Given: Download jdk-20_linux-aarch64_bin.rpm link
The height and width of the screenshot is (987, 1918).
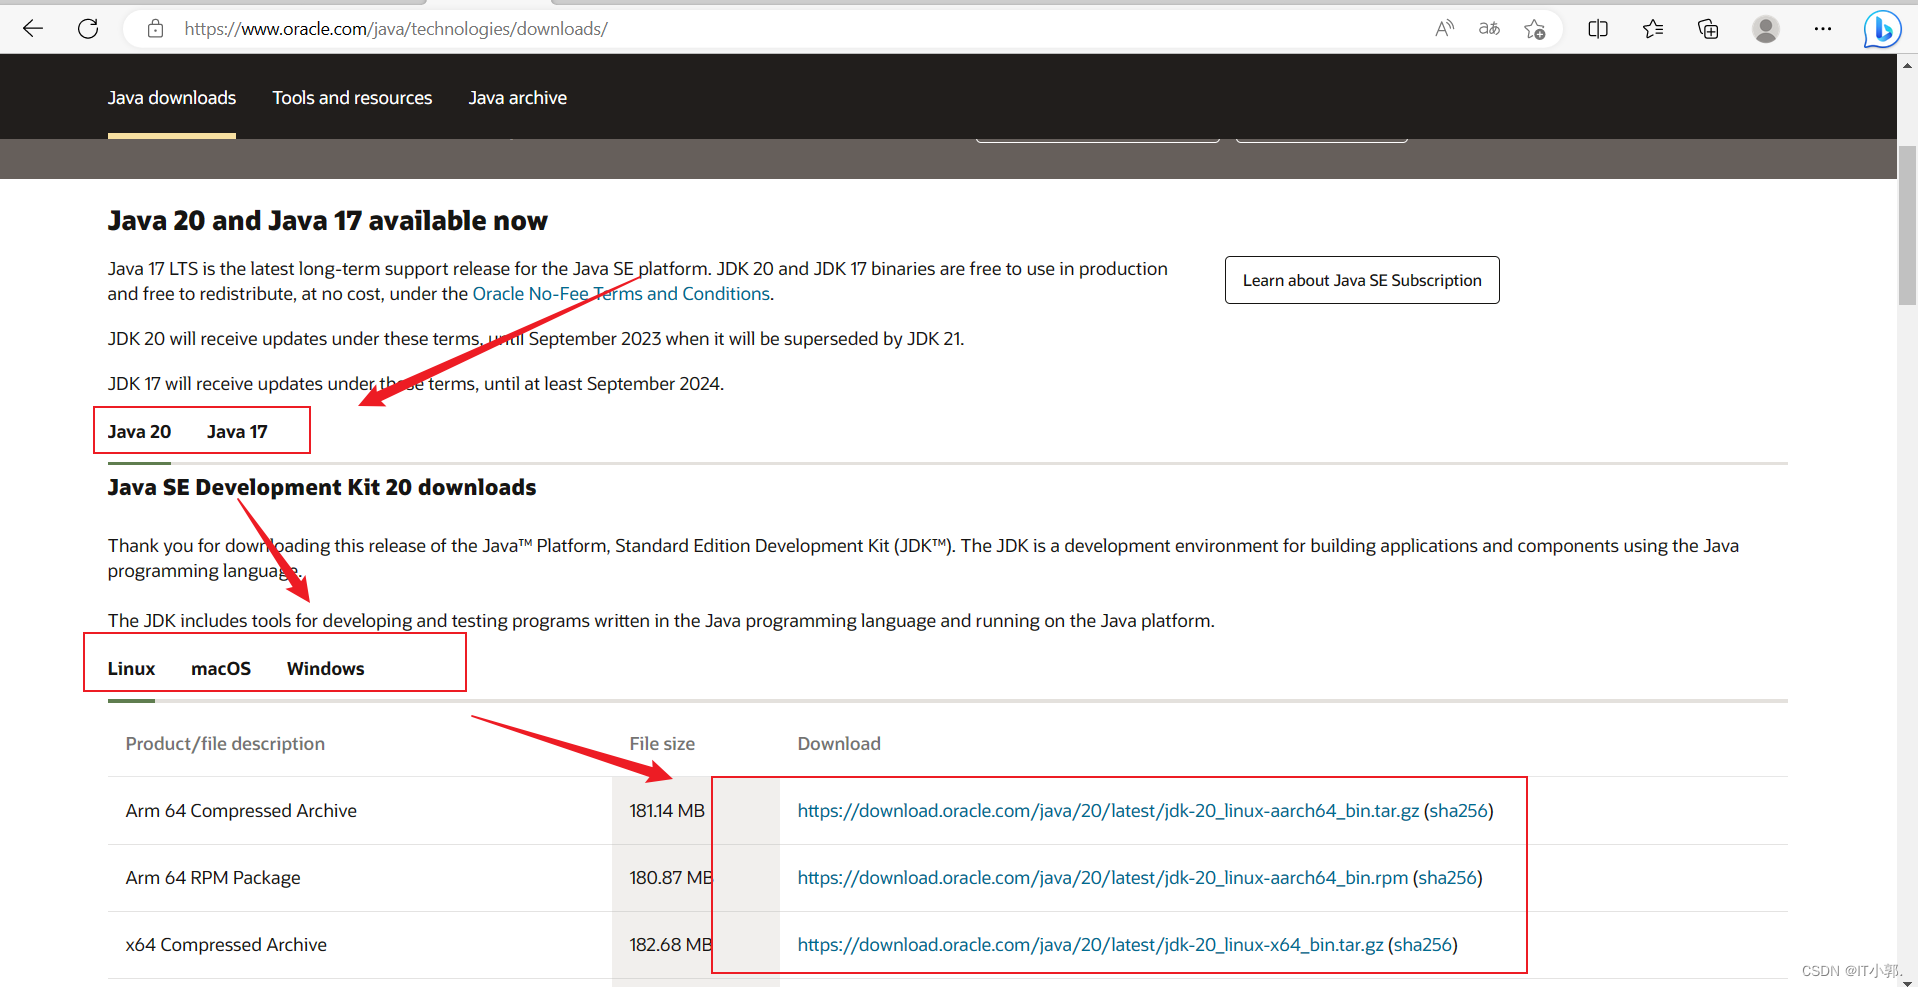Looking at the screenshot, I should (1102, 878).
